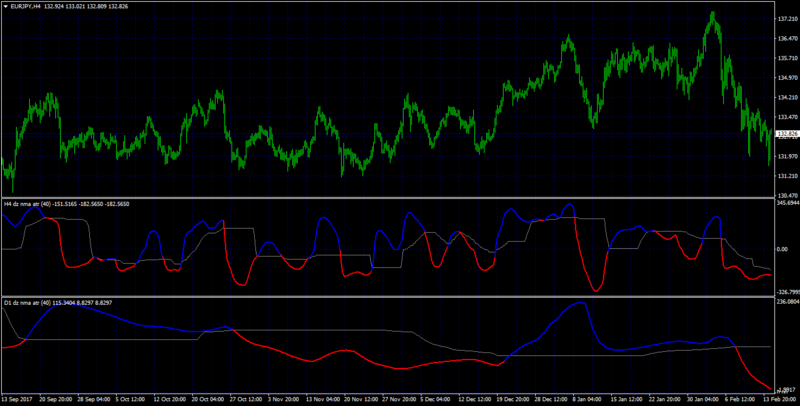
Task: Click the 131.970 price axis label
Action: click(788, 157)
